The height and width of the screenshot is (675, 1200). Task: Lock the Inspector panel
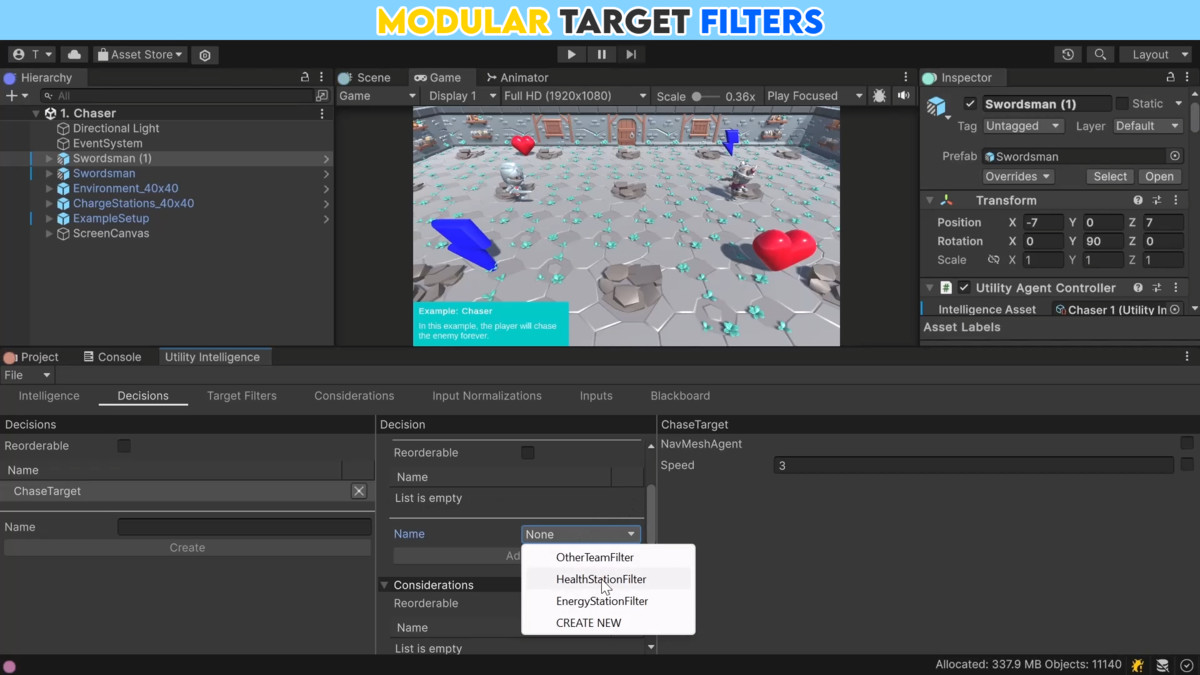click(1171, 77)
